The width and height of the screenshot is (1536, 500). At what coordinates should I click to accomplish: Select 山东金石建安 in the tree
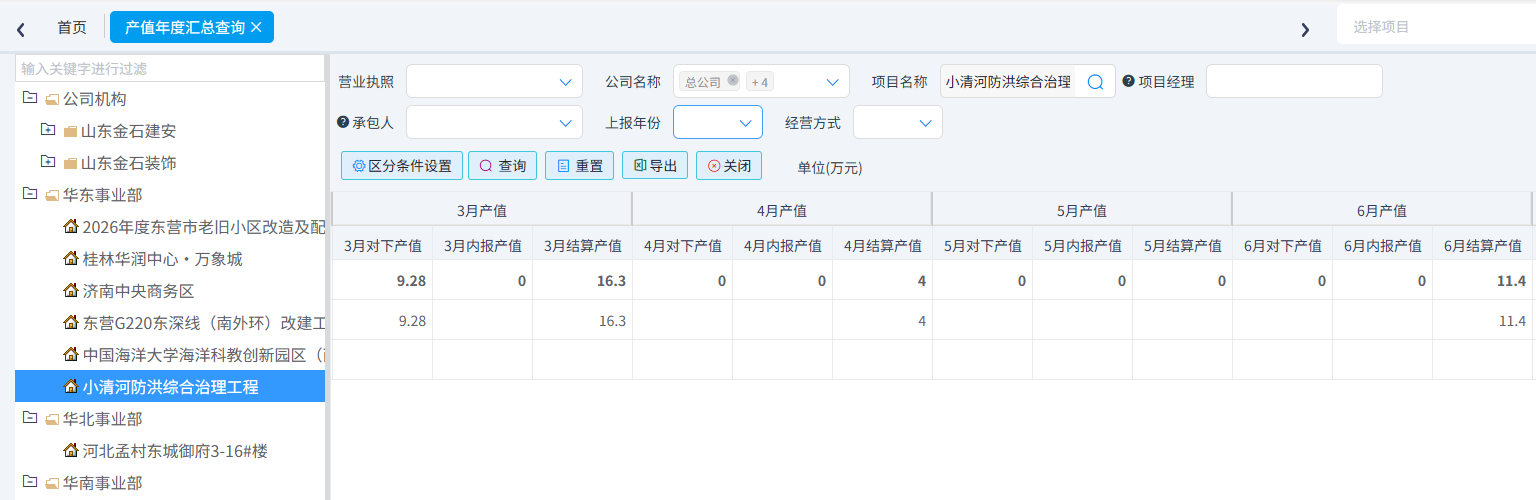128,131
